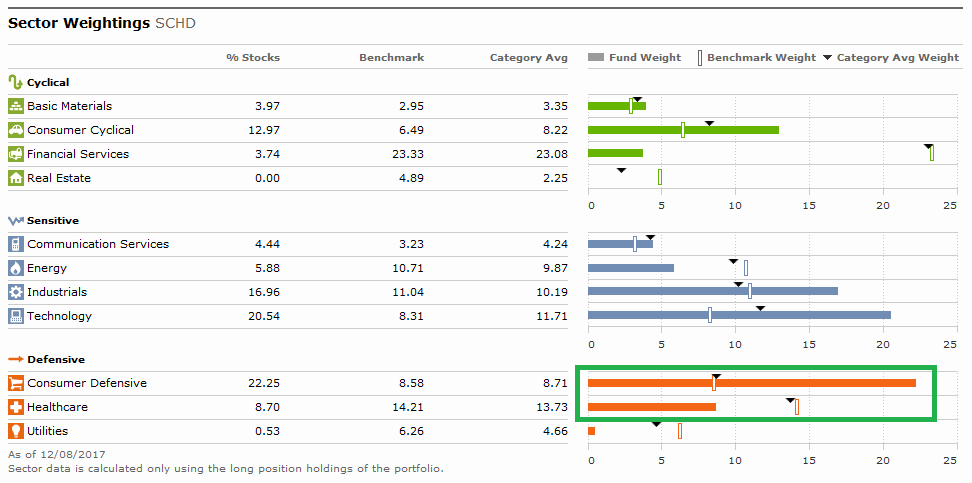The height and width of the screenshot is (483, 972).
Task: Click the Real Estate house icon
Action: (16, 178)
